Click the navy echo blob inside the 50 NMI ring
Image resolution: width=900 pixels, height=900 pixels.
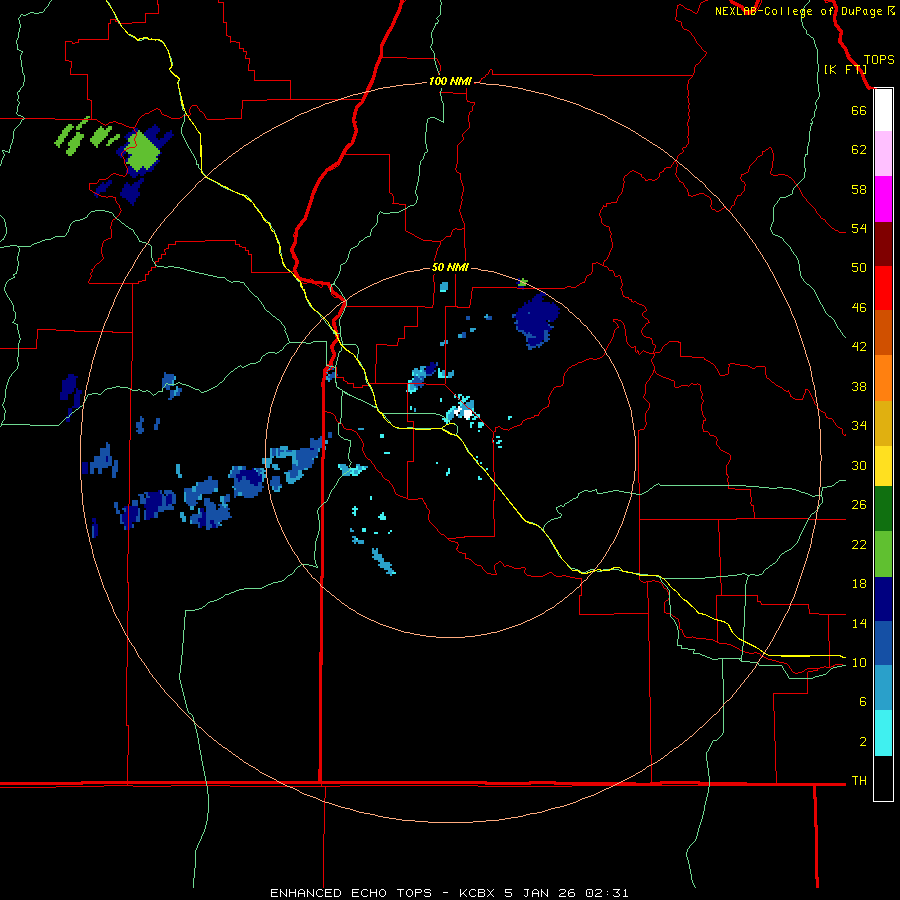point(536,320)
